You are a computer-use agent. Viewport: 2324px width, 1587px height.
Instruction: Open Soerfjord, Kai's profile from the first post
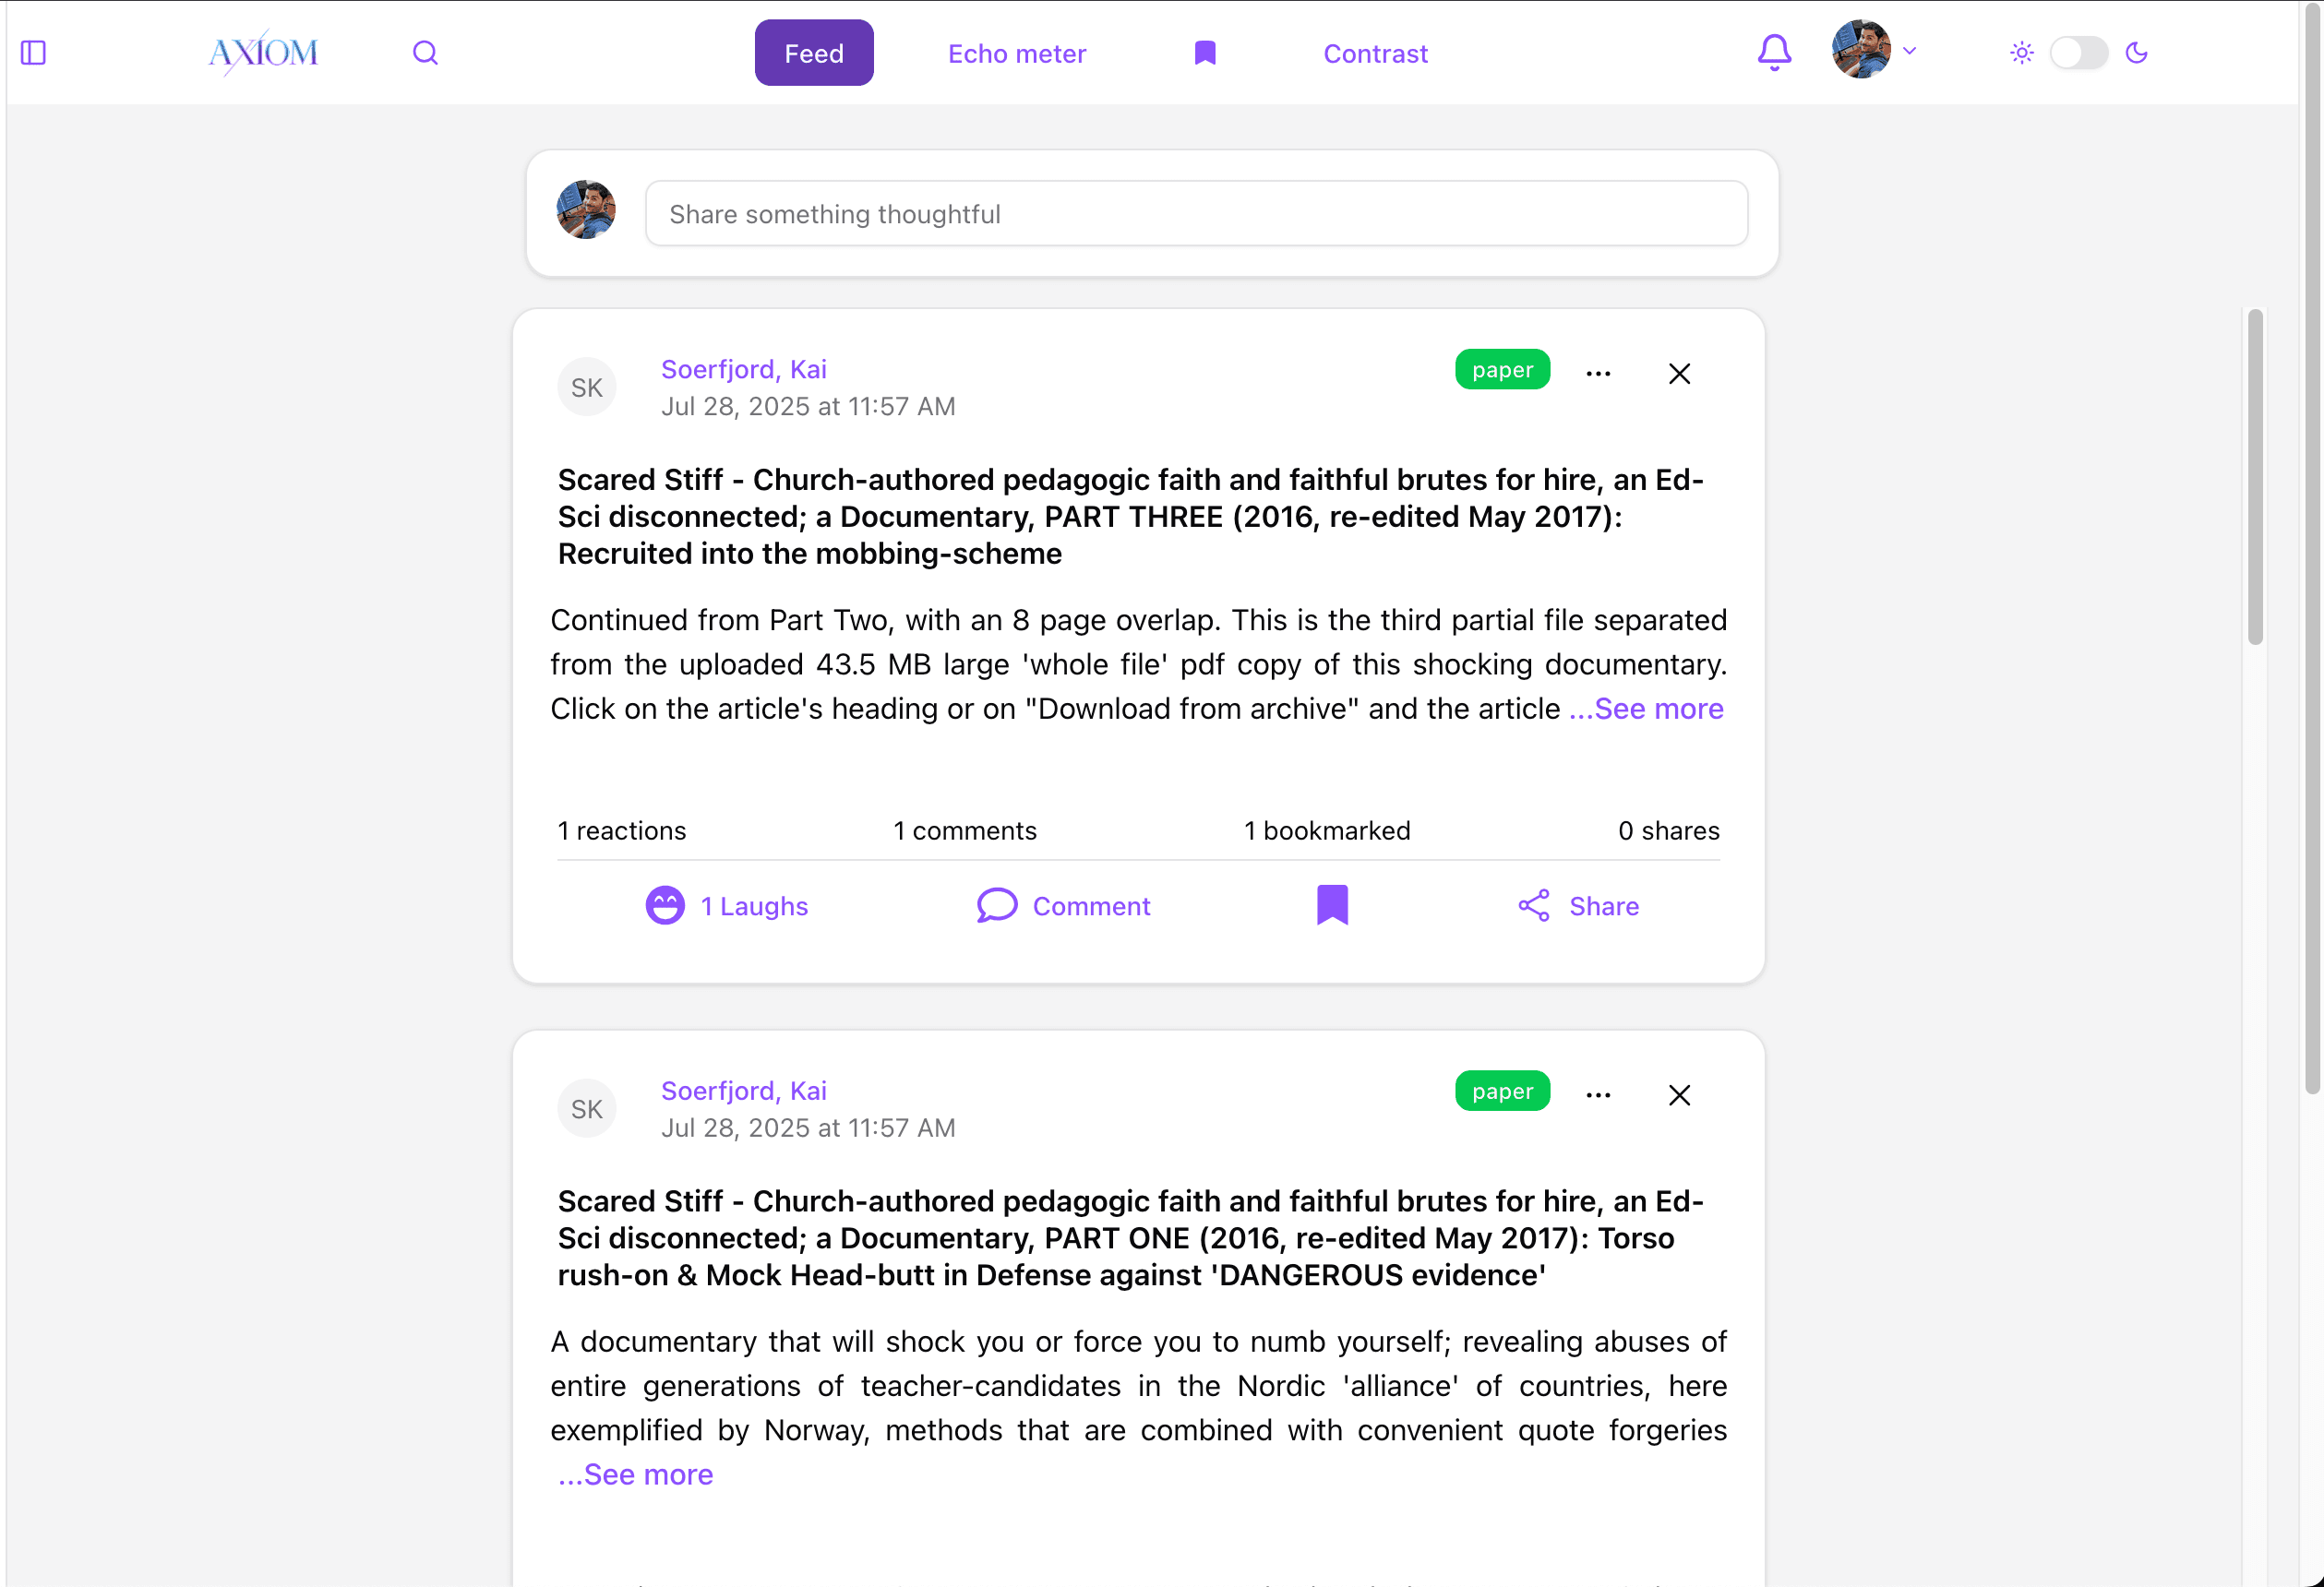pos(743,368)
